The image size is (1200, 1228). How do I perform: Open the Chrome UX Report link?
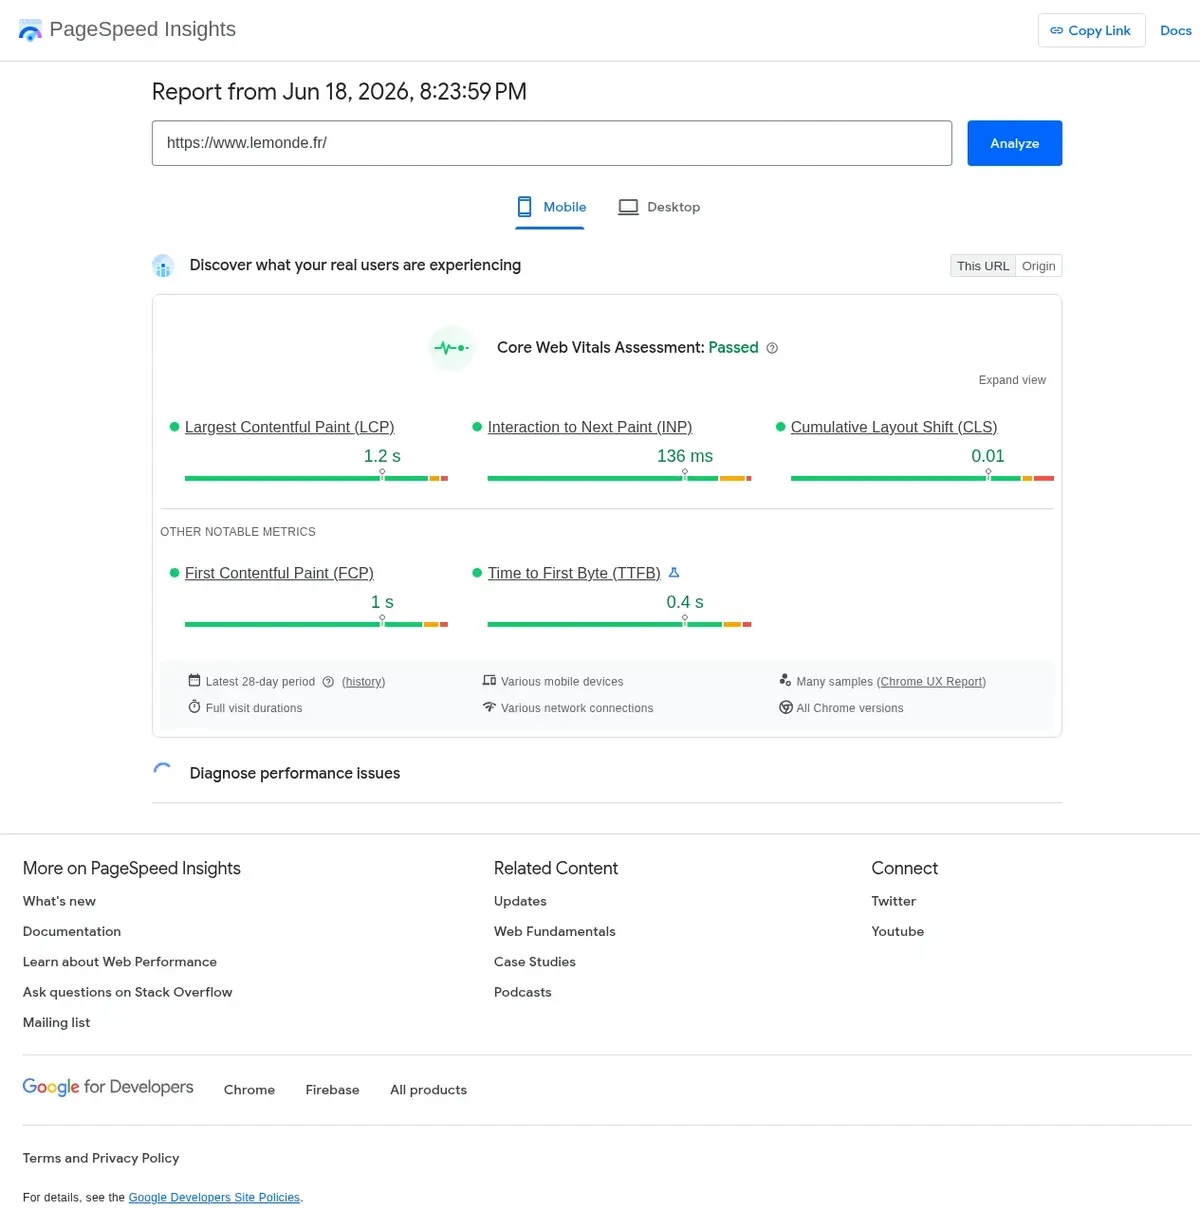click(x=931, y=682)
